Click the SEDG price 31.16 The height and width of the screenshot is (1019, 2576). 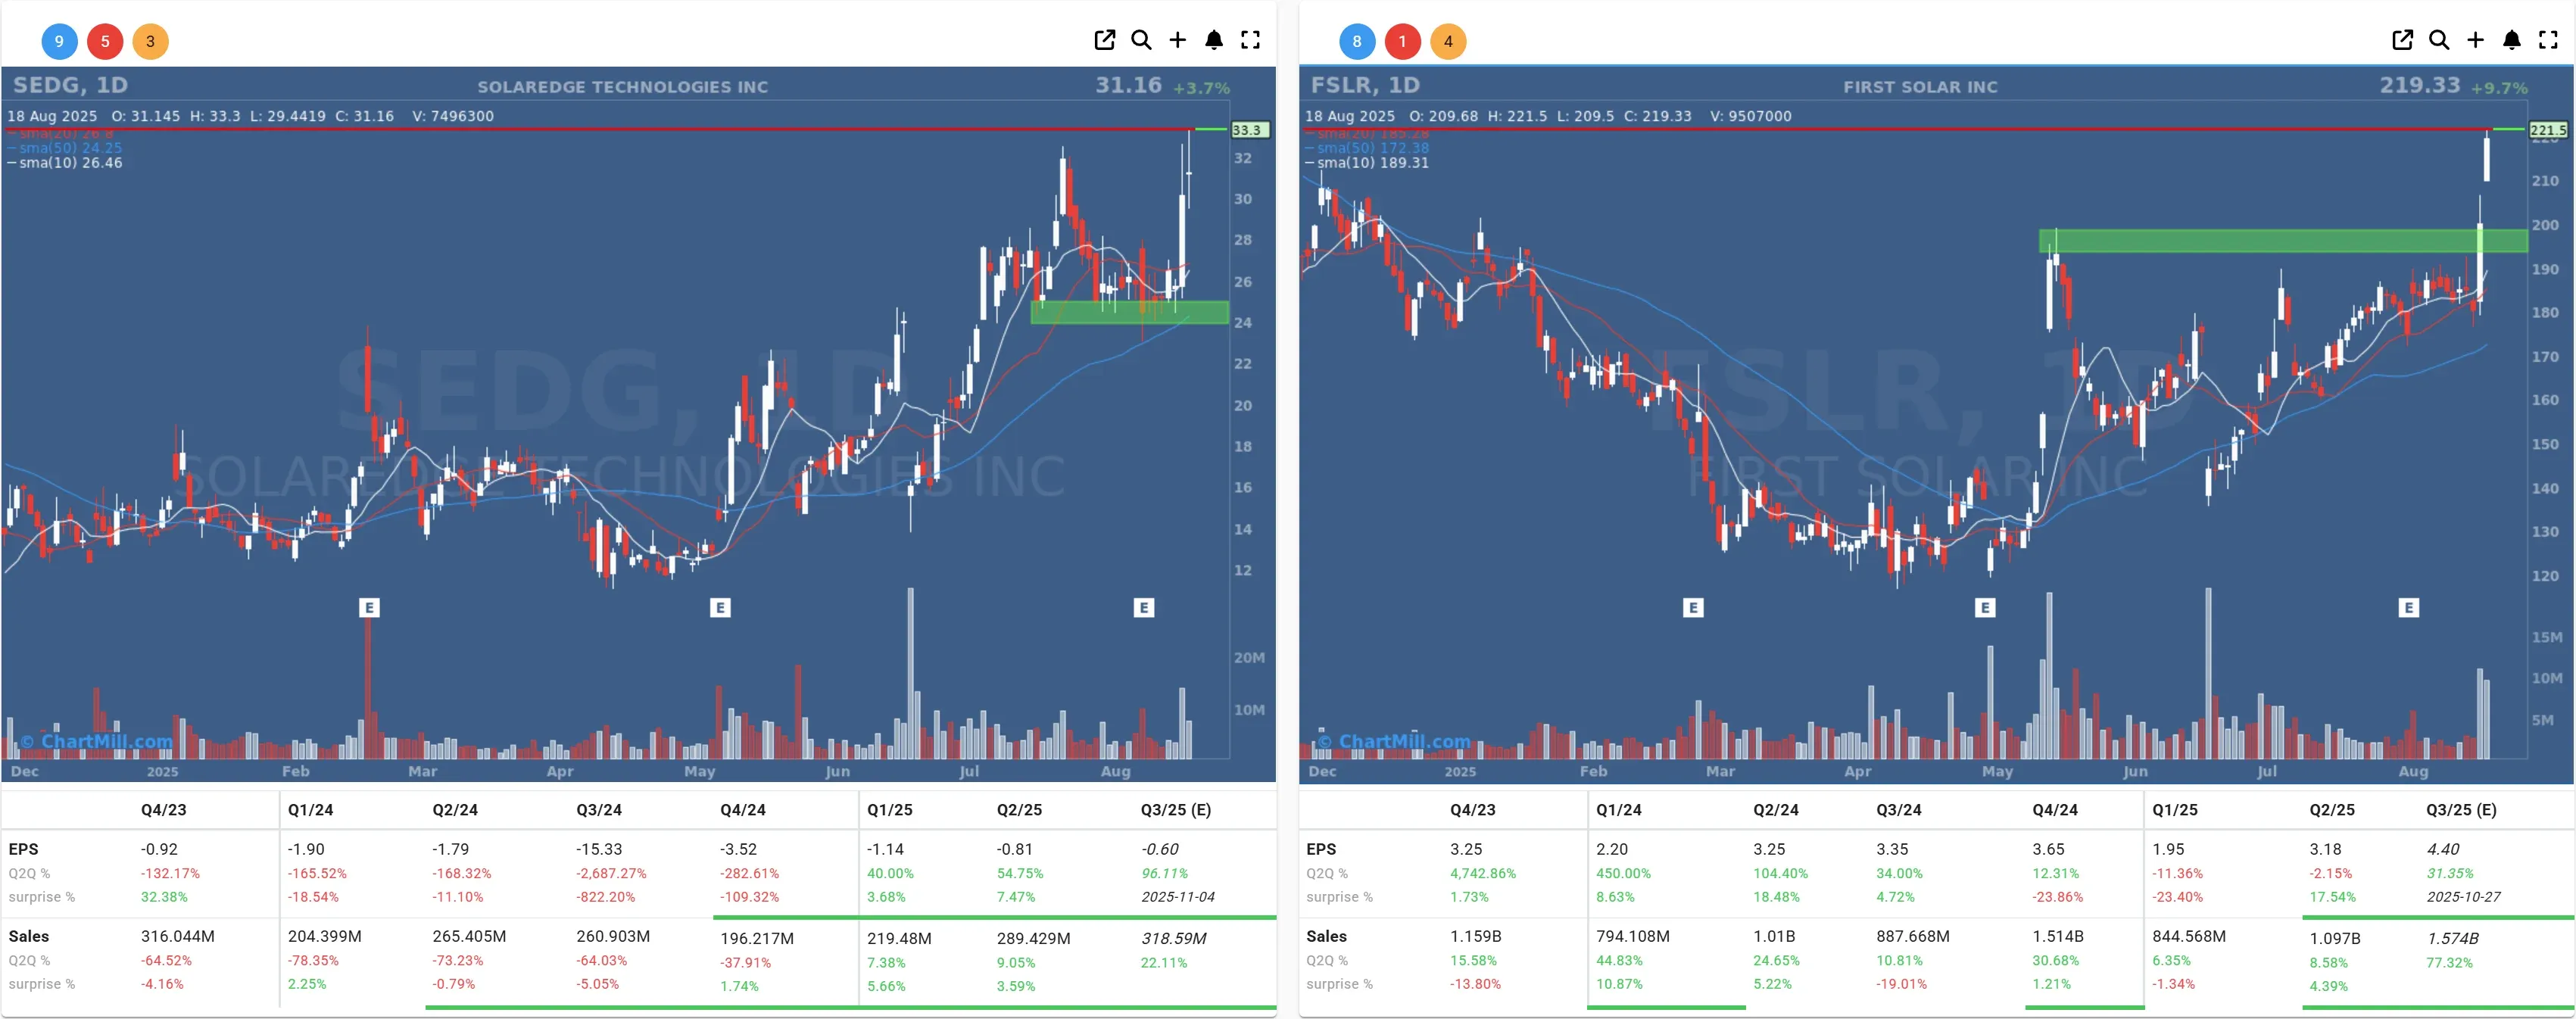[x=1128, y=85]
